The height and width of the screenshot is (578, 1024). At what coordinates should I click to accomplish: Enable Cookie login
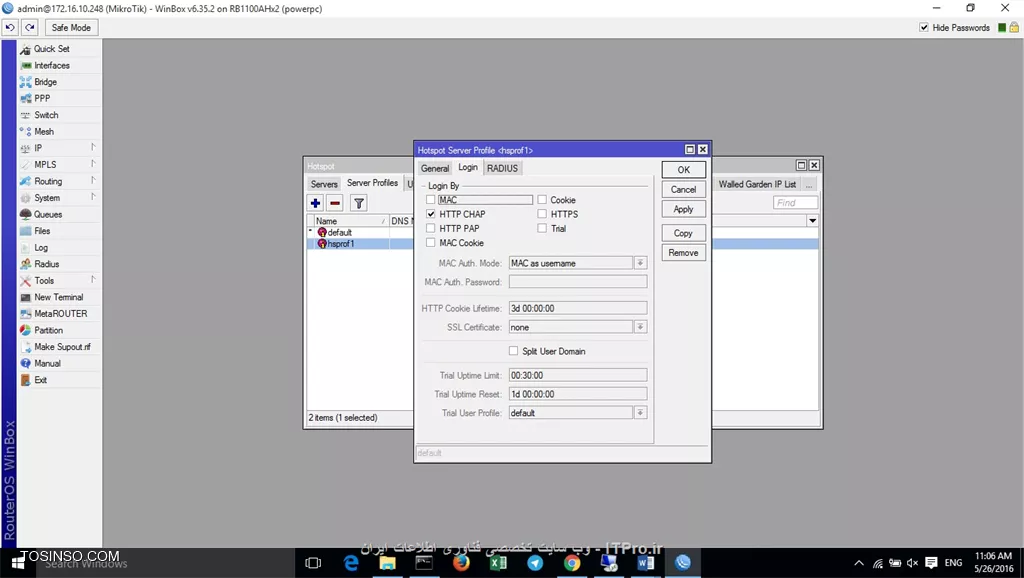click(542, 200)
